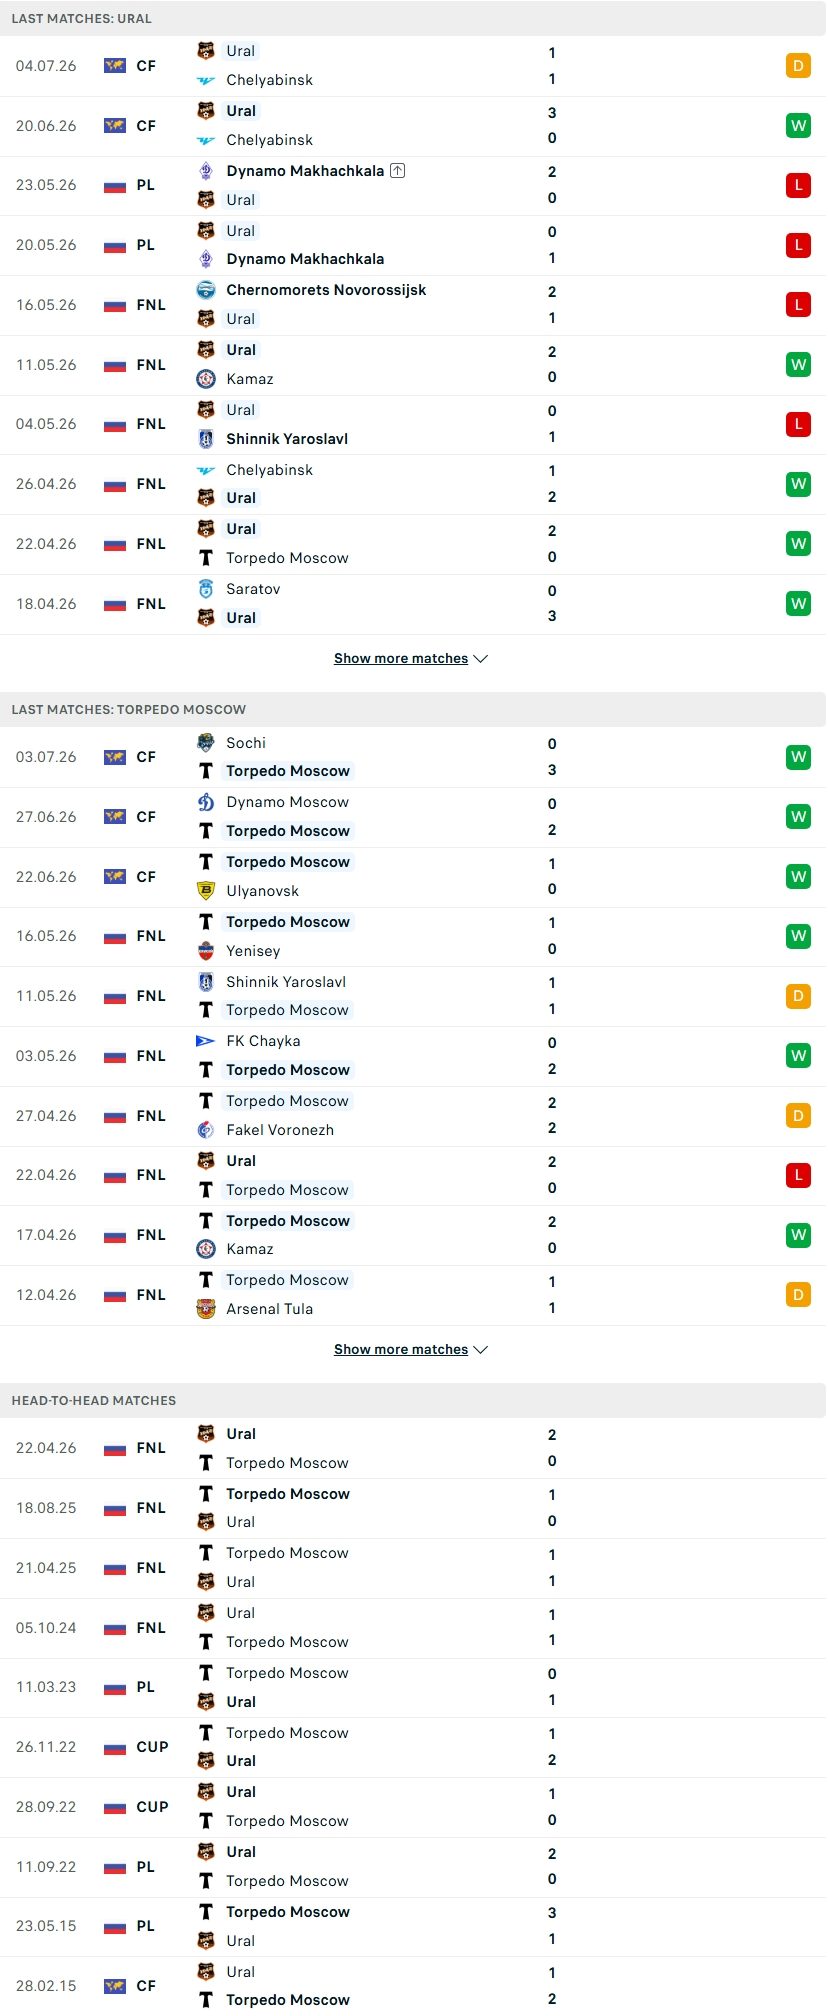Click the Sochi club crest icon

pyautogui.click(x=206, y=742)
